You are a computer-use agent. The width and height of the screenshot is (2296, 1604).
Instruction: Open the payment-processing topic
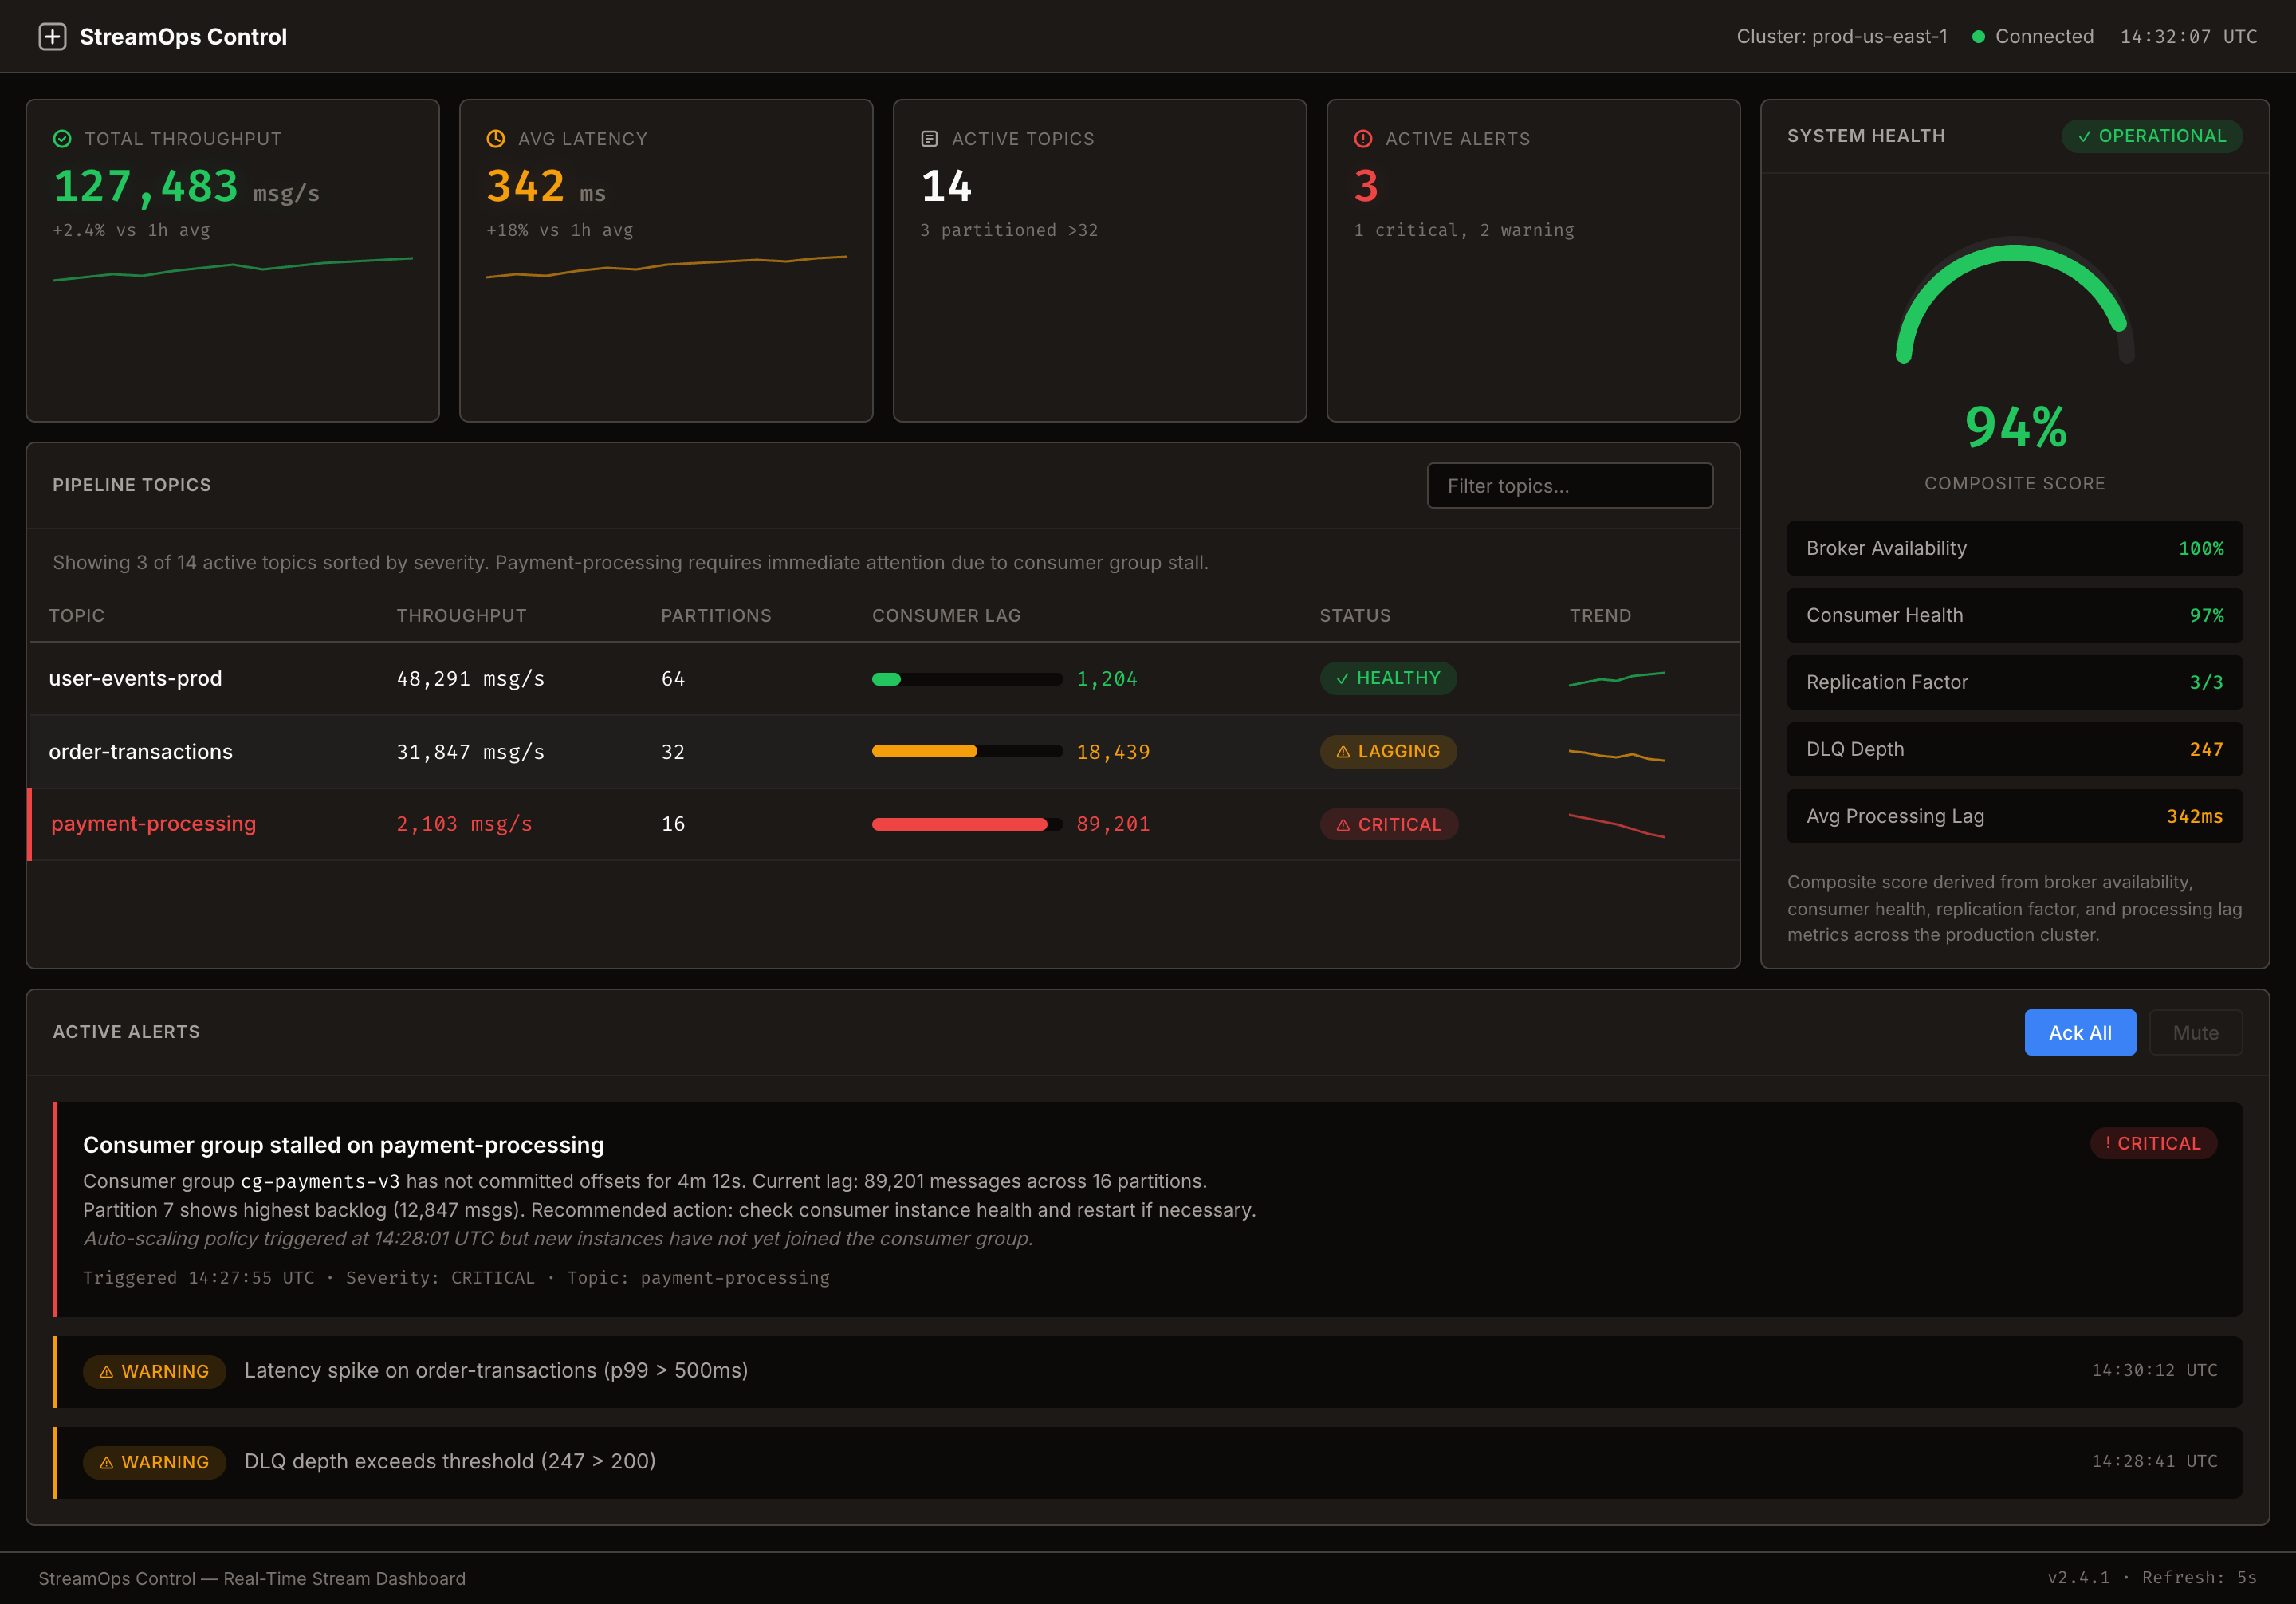click(x=153, y=823)
